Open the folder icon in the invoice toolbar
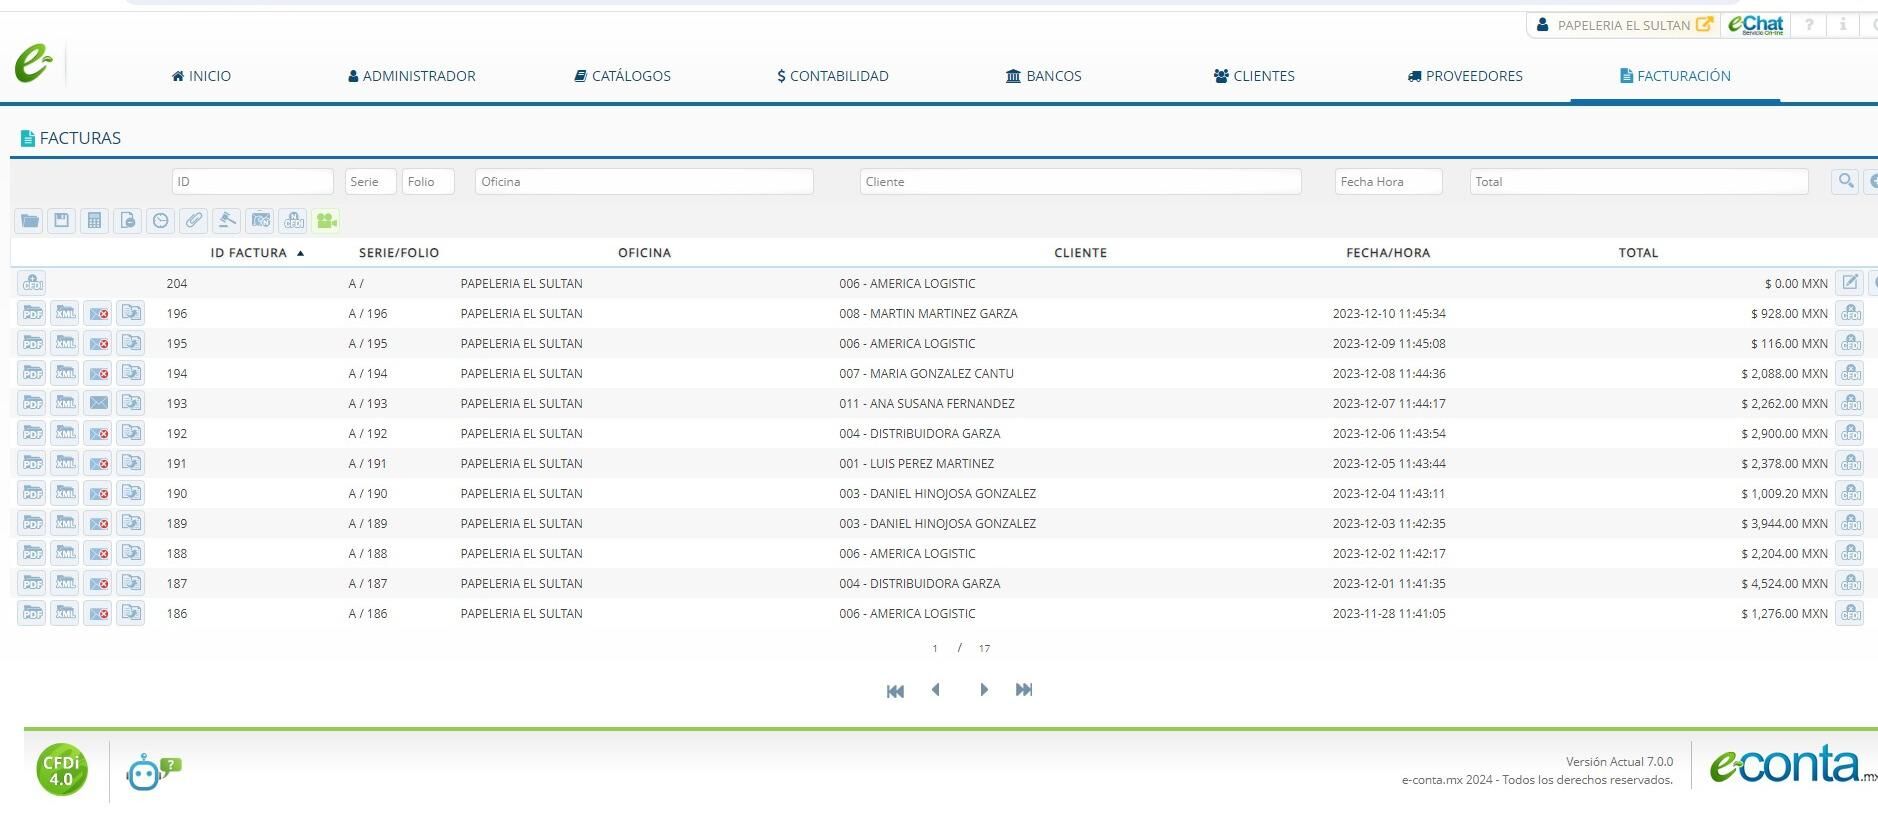The width and height of the screenshot is (1878, 814). click(x=30, y=221)
